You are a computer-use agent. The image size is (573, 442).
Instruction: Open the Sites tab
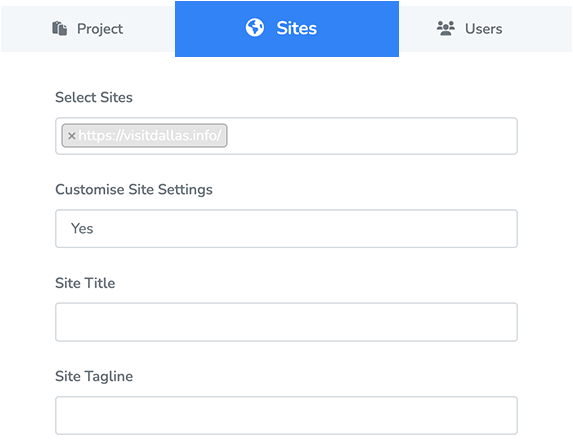click(x=287, y=29)
